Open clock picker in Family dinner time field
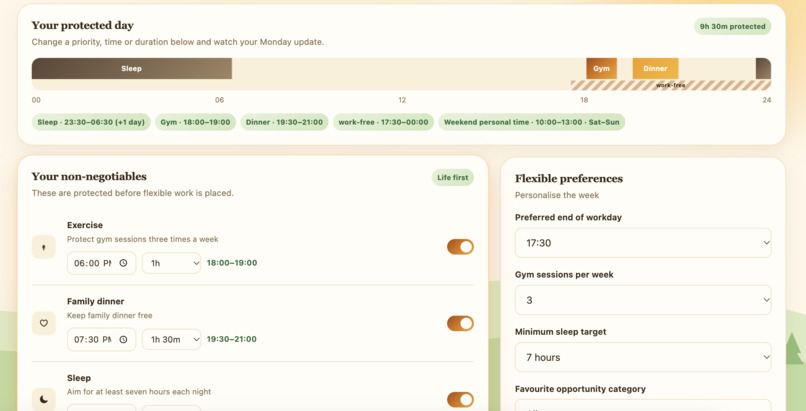Viewport: 806px width, 411px height. click(123, 340)
